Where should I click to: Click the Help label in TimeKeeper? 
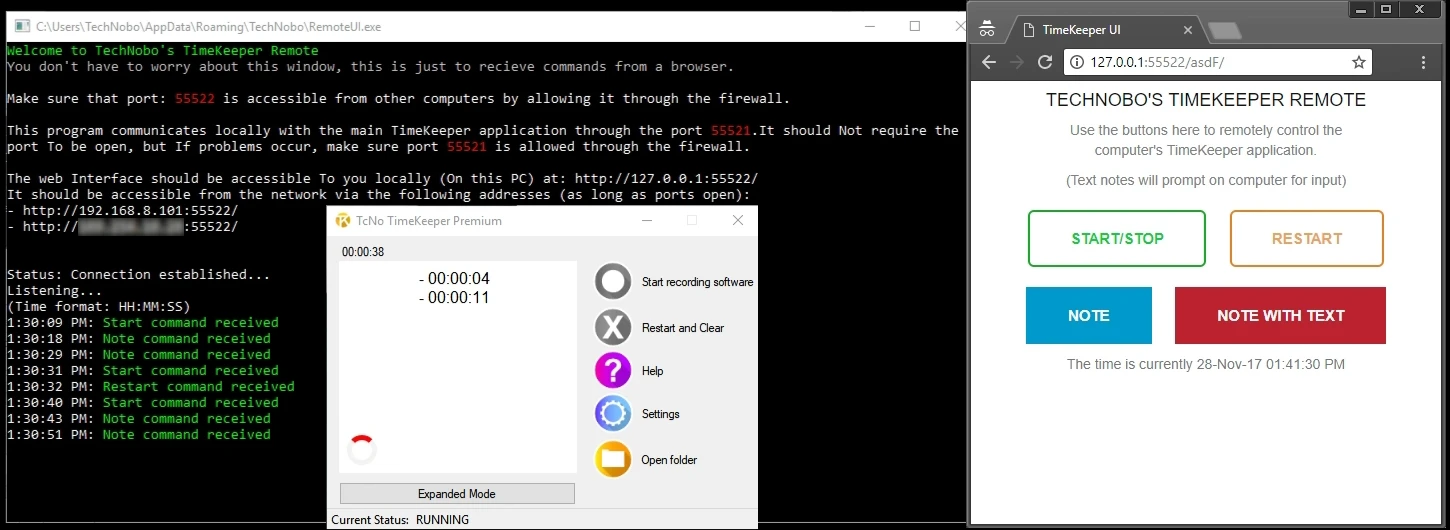(653, 371)
